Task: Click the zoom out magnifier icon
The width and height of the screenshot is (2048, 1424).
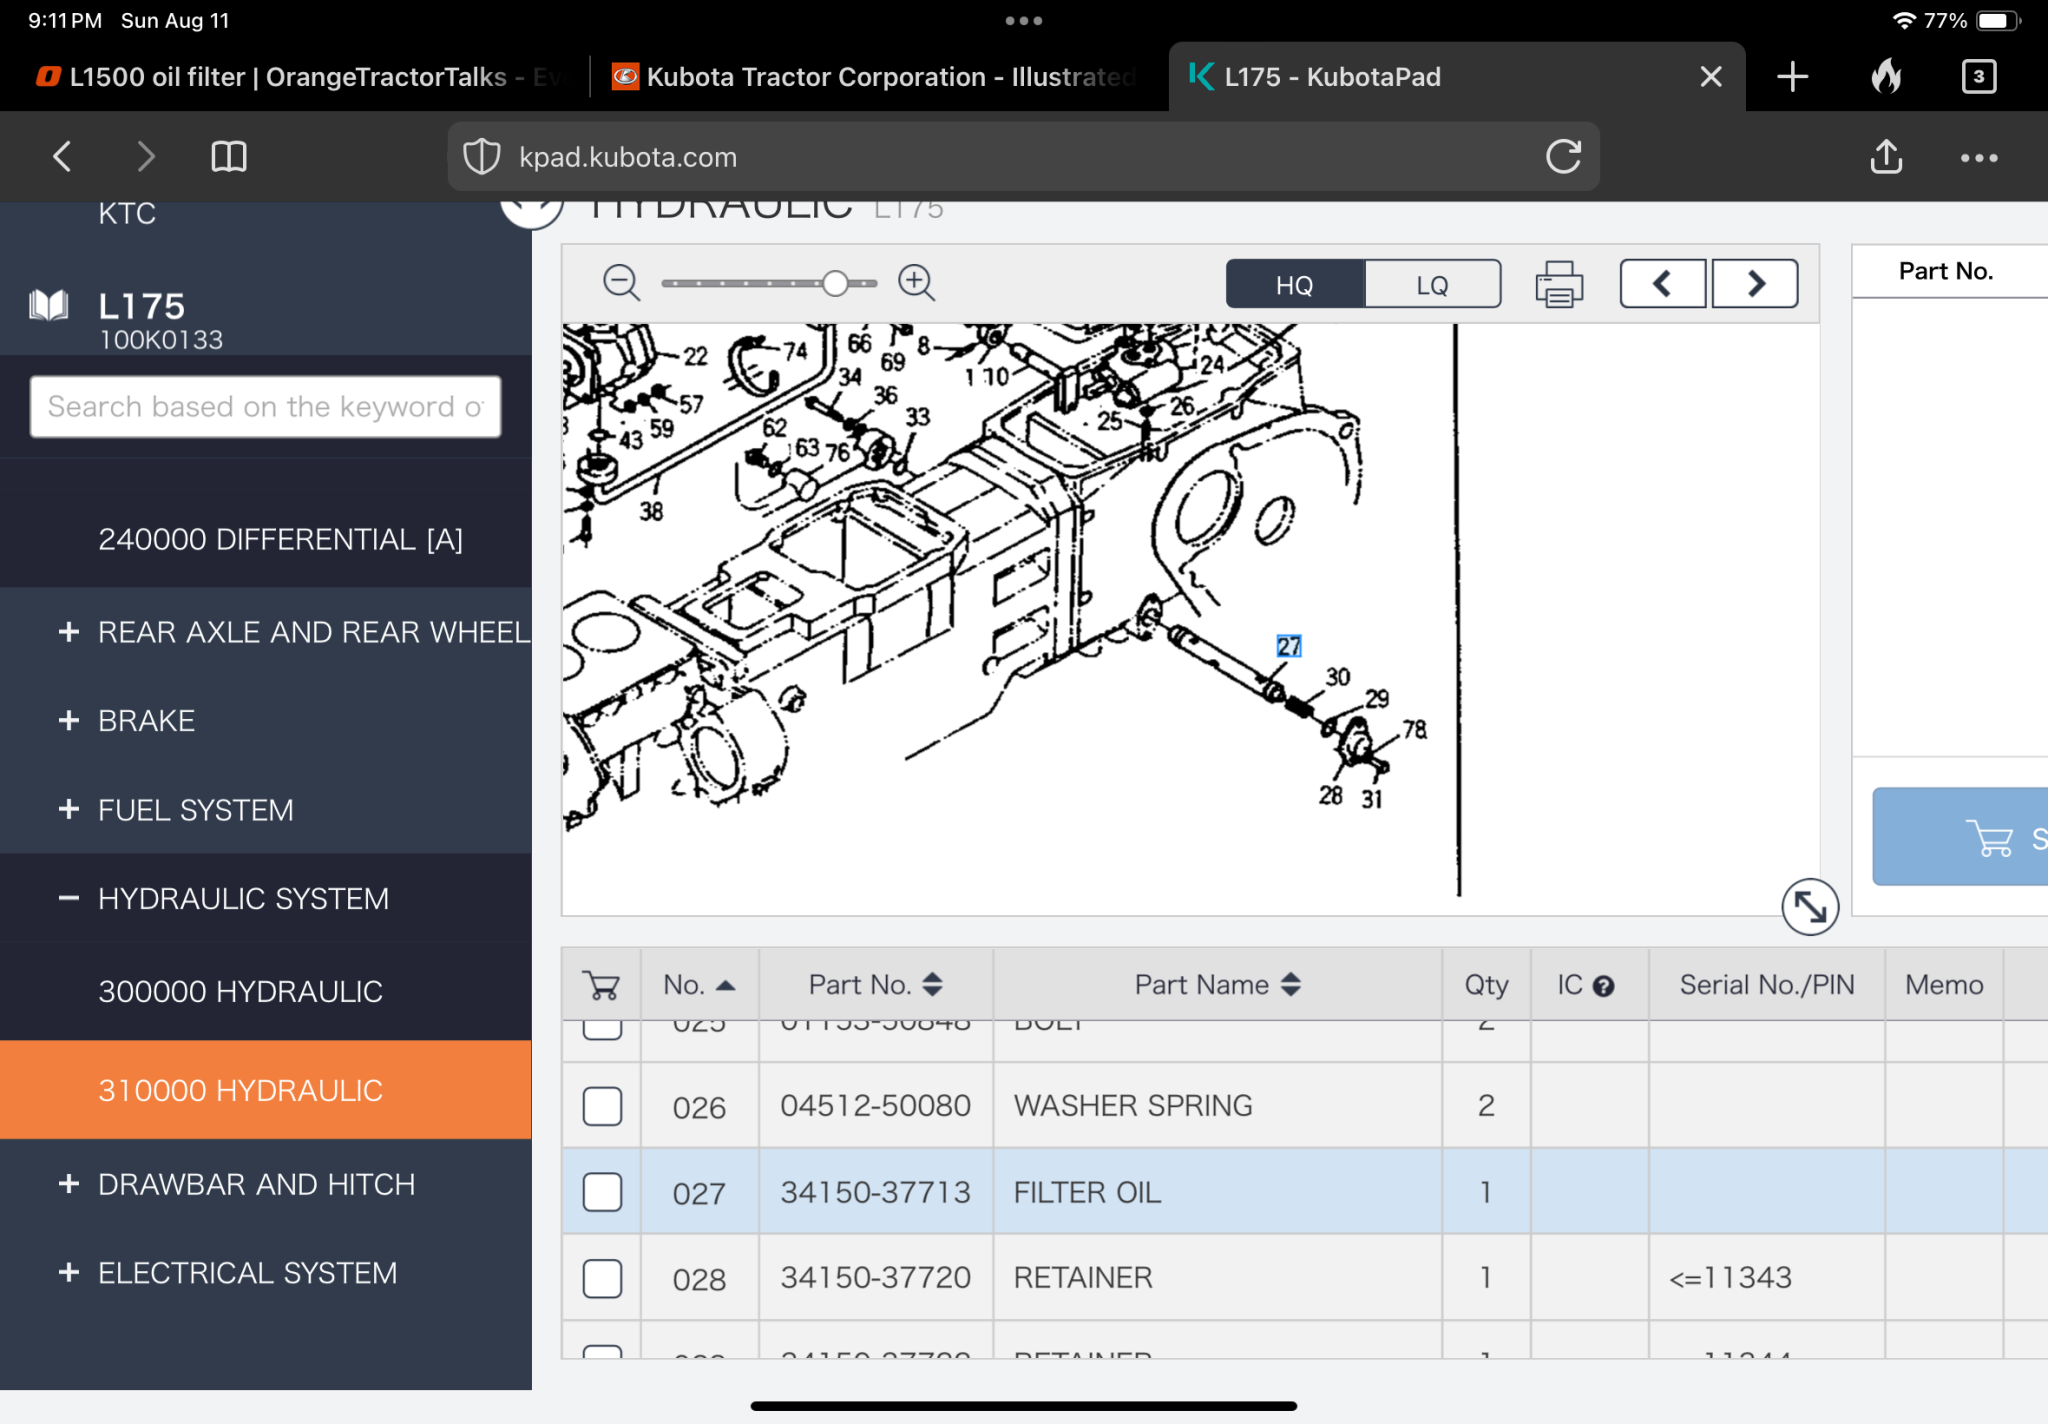Action: pos(621,283)
